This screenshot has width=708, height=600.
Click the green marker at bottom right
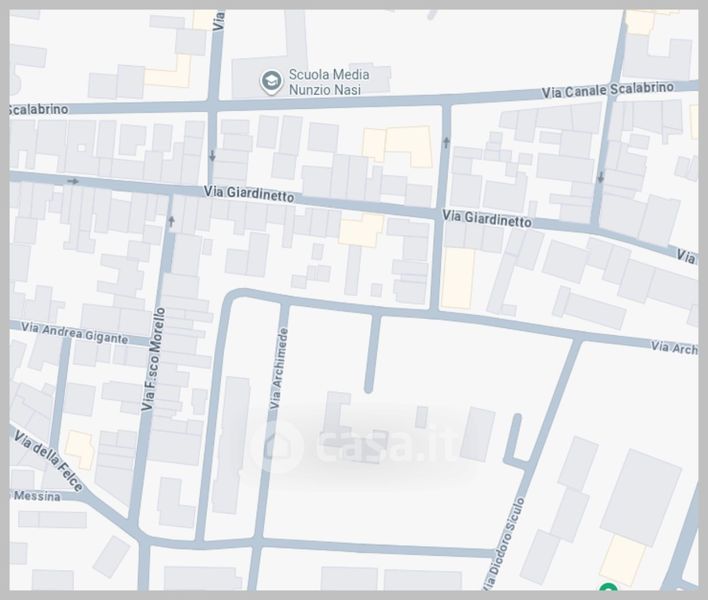pyautogui.click(x=607, y=590)
